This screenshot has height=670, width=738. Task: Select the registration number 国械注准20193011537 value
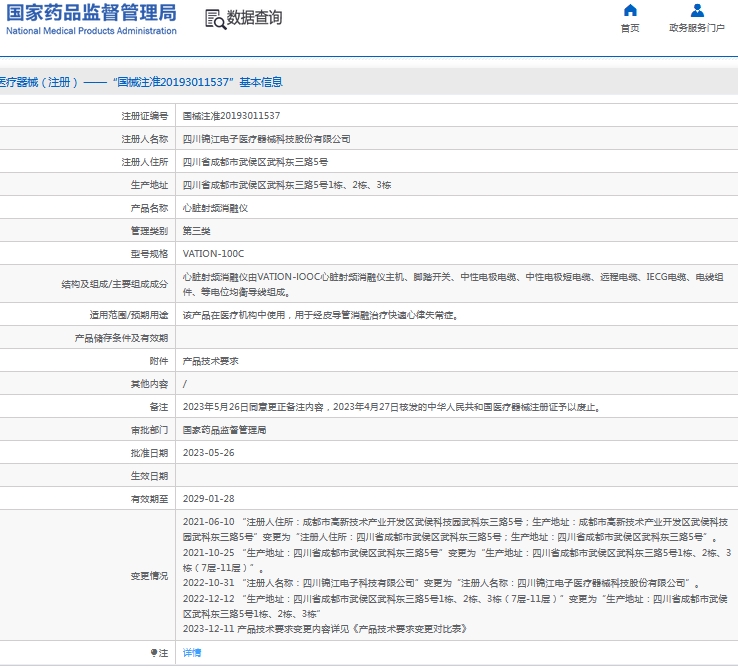(231, 116)
